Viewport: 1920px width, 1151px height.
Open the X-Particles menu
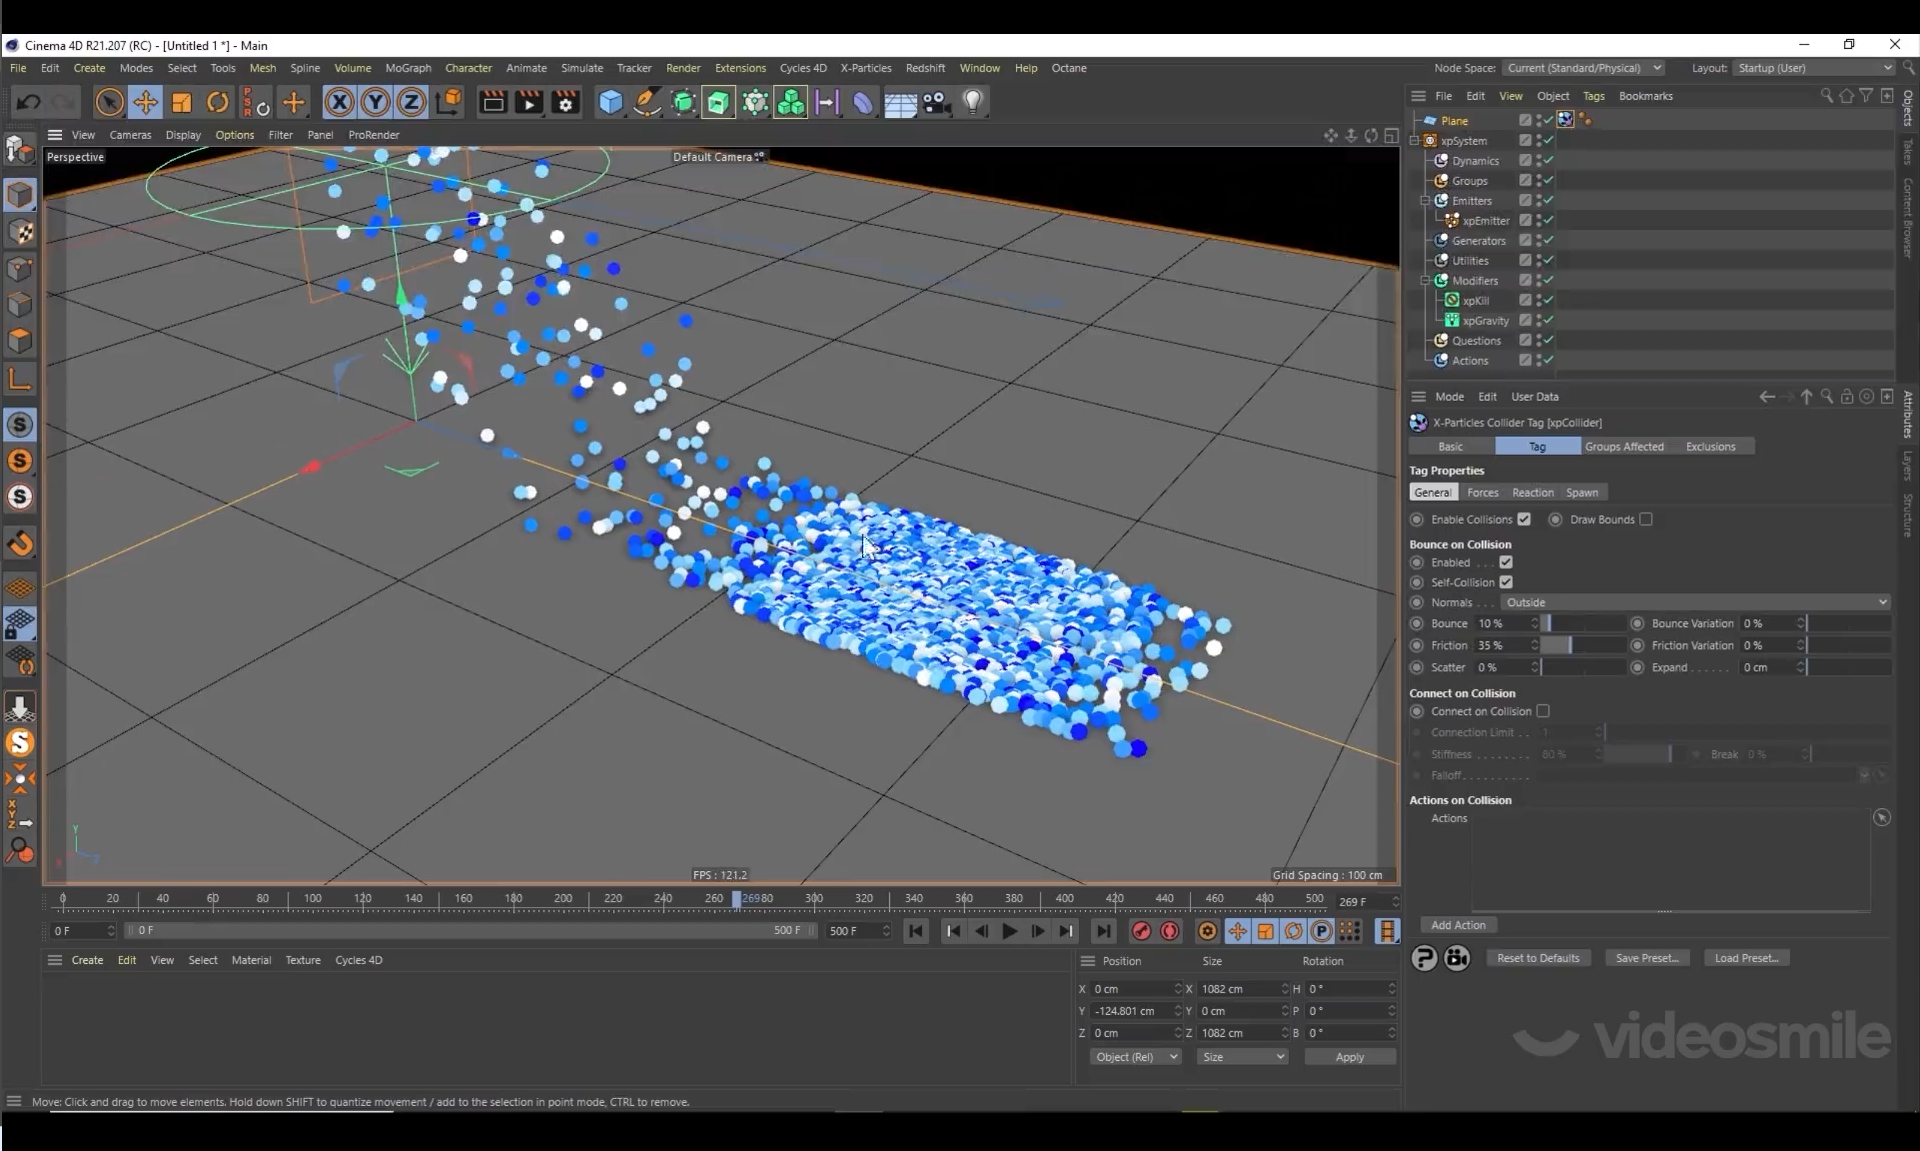point(865,68)
